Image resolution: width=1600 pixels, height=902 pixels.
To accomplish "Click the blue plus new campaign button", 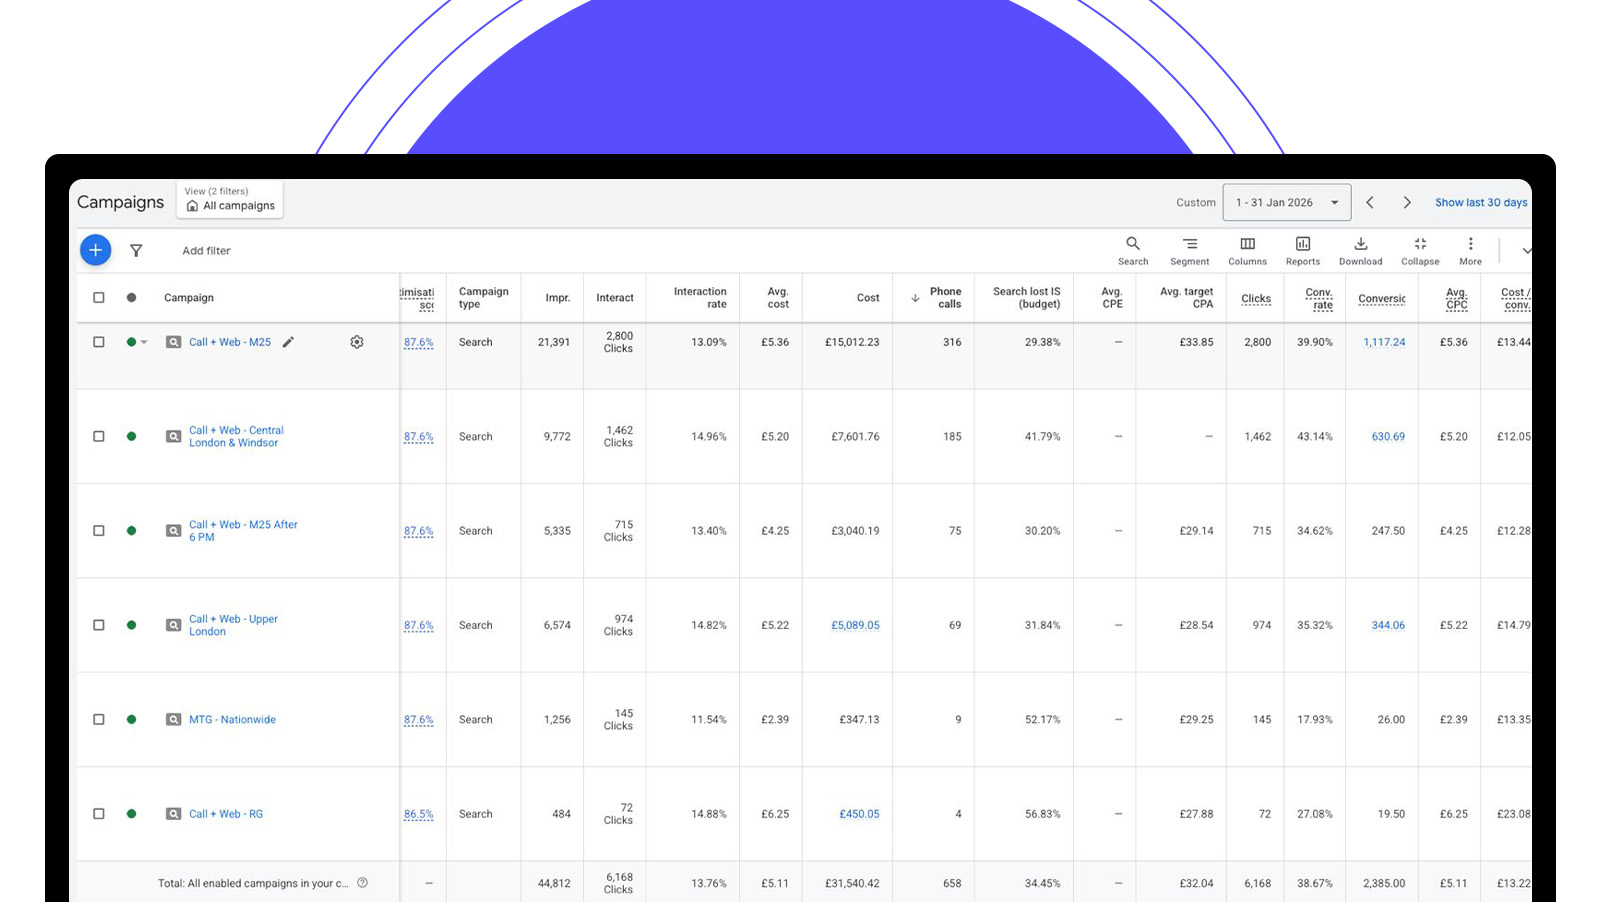I will coord(95,250).
